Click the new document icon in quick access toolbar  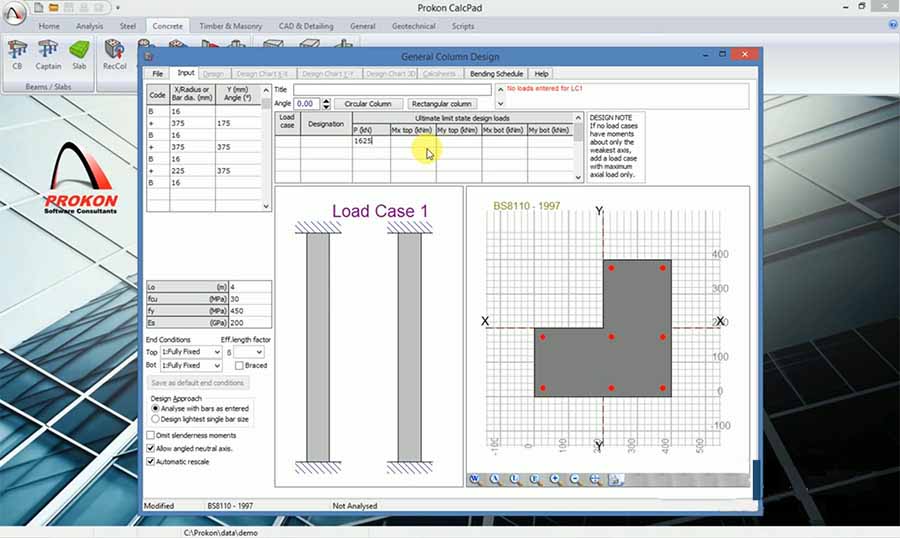38,7
